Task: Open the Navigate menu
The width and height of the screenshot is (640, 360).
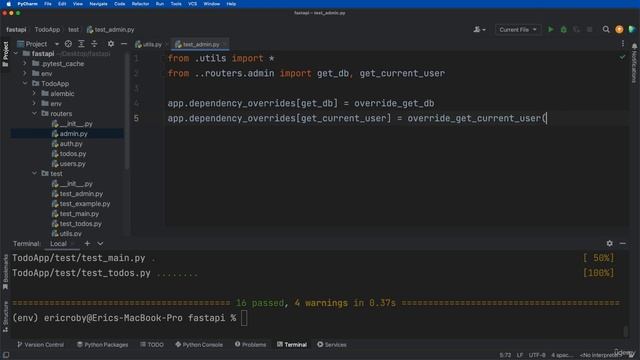Action: (x=98, y=4)
